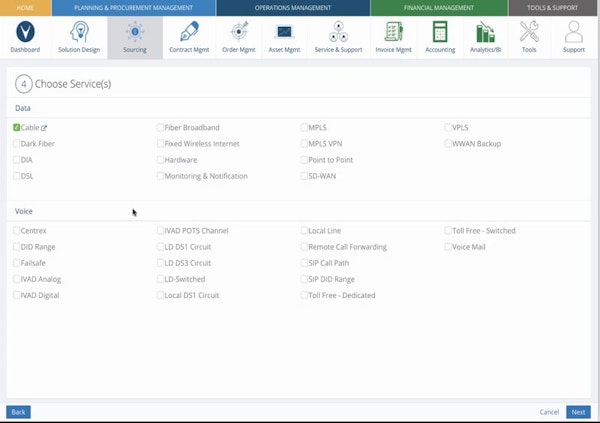Select Point to Point checkbox
600x423 pixels.
[x=304, y=160]
